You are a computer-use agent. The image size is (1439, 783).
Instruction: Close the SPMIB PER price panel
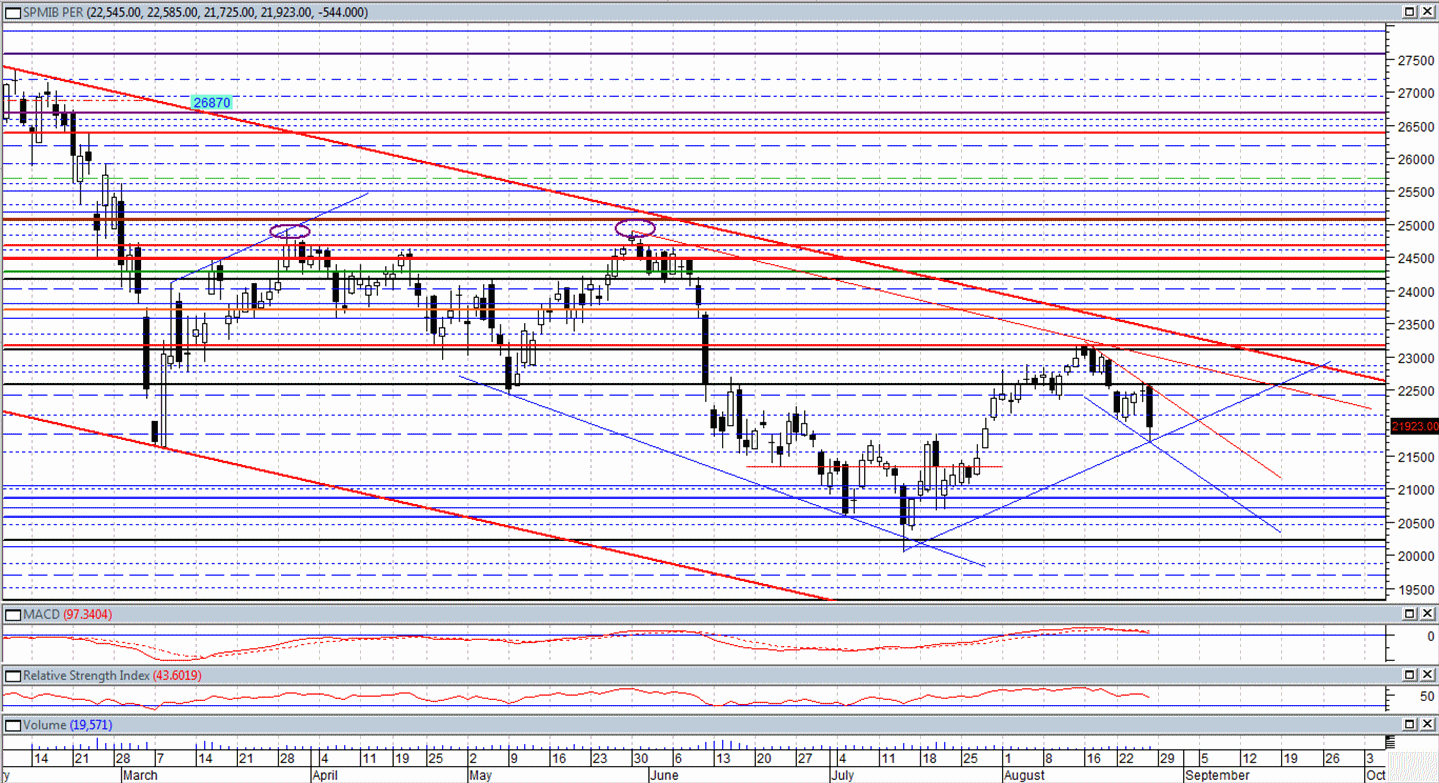coord(1427,12)
